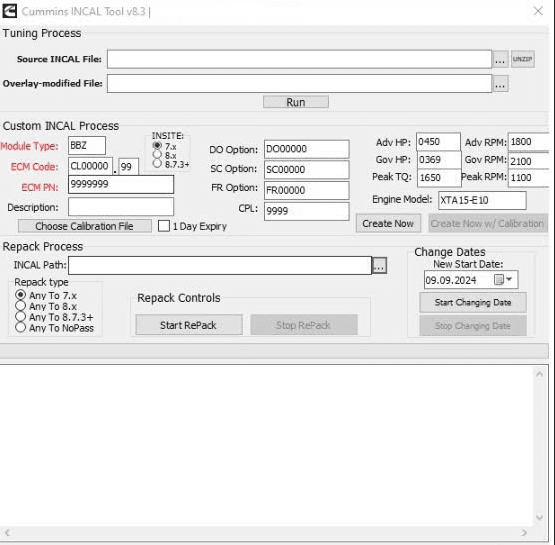555x545 pixels.
Task: Browse for Source INCAL File
Action: (x=500, y=59)
